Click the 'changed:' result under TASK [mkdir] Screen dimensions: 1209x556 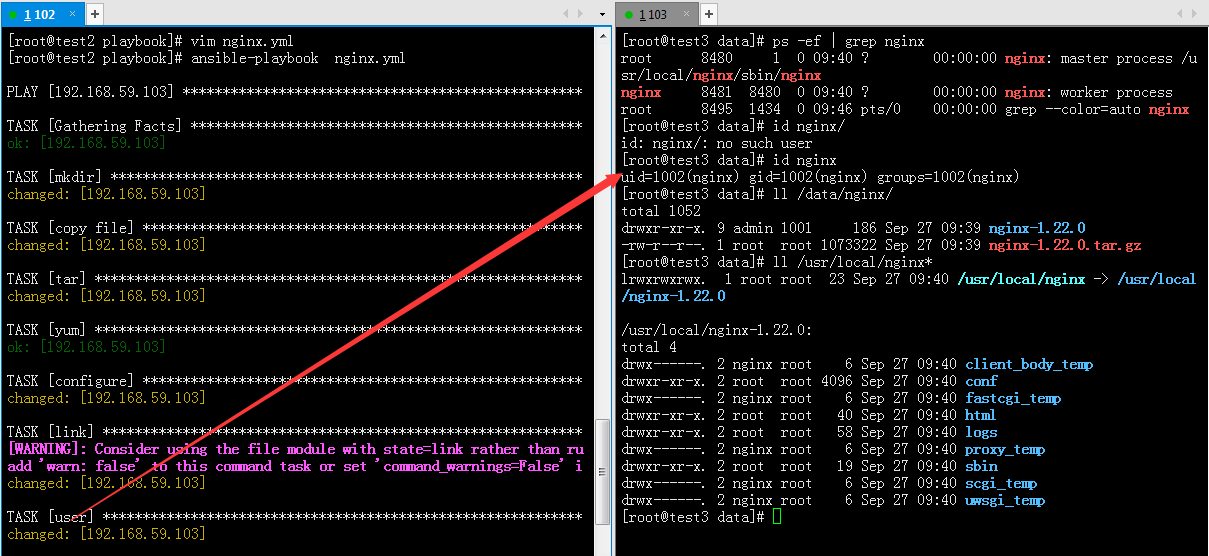(106, 194)
